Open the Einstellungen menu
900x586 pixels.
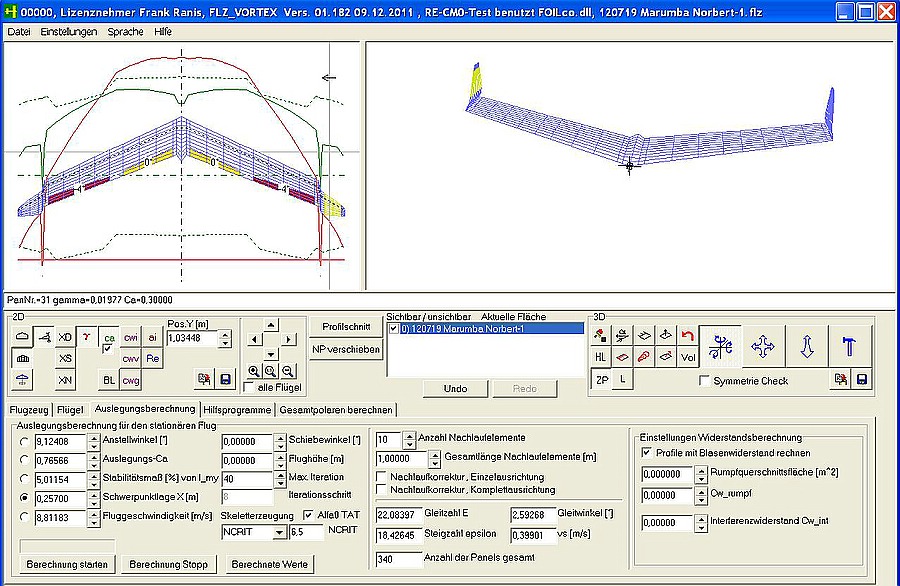(x=69, y=32)
